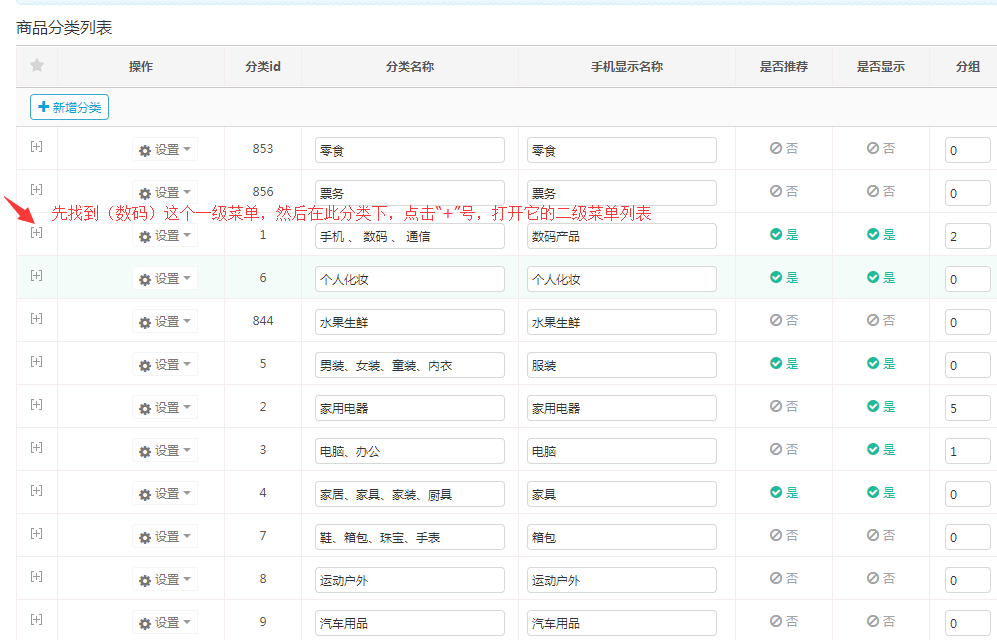
Task: Toggle 是否推荐 for 票务 row
Action: coord(783,191)
